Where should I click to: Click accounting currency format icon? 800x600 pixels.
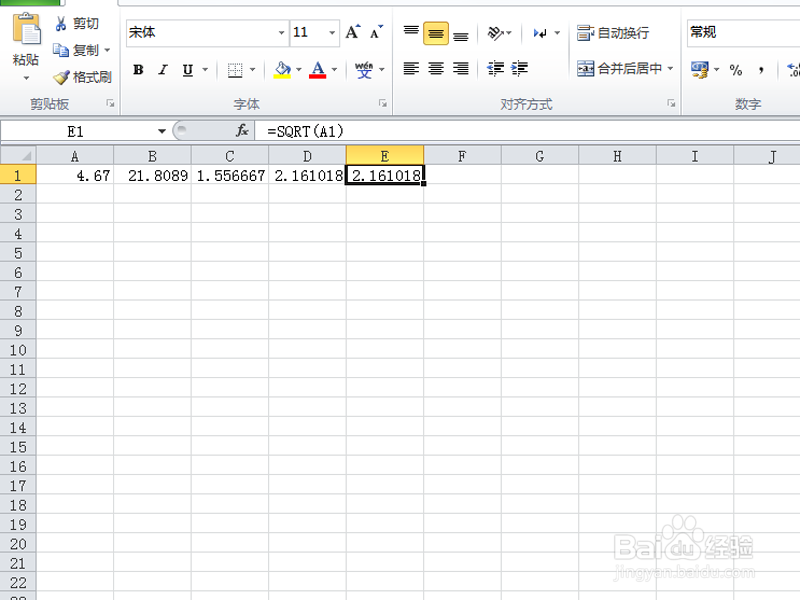pyautogui.click(x=699, y=69)
